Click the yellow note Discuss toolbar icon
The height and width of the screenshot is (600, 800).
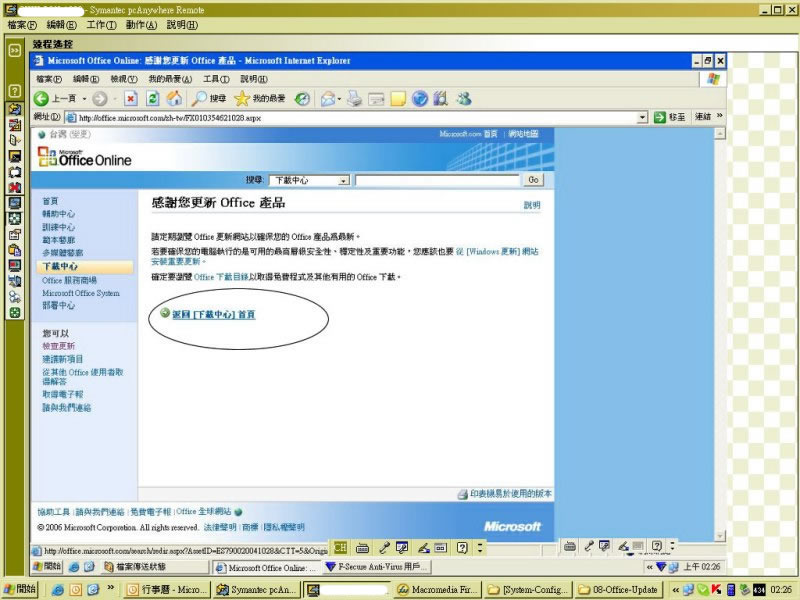coord(397,99)
